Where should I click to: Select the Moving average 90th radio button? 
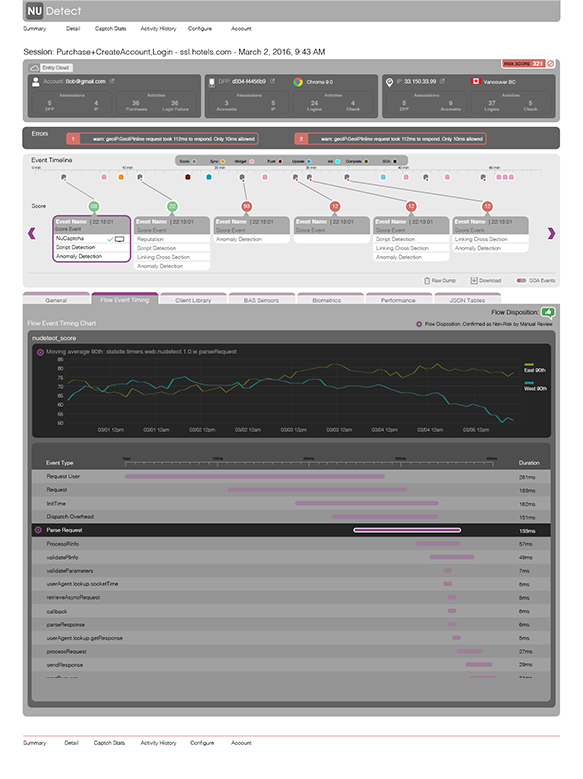40,352
